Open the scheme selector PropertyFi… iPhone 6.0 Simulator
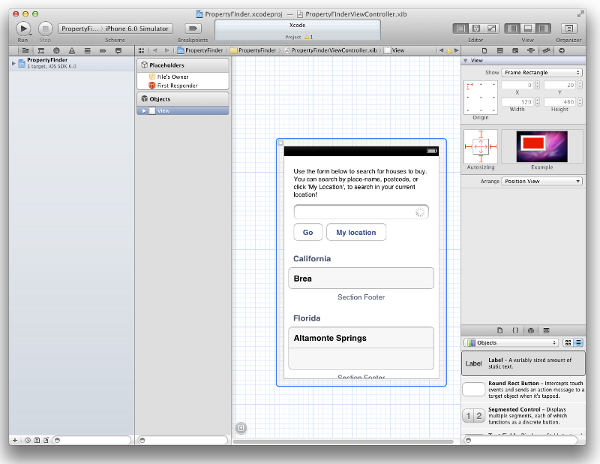 point(115,28)
